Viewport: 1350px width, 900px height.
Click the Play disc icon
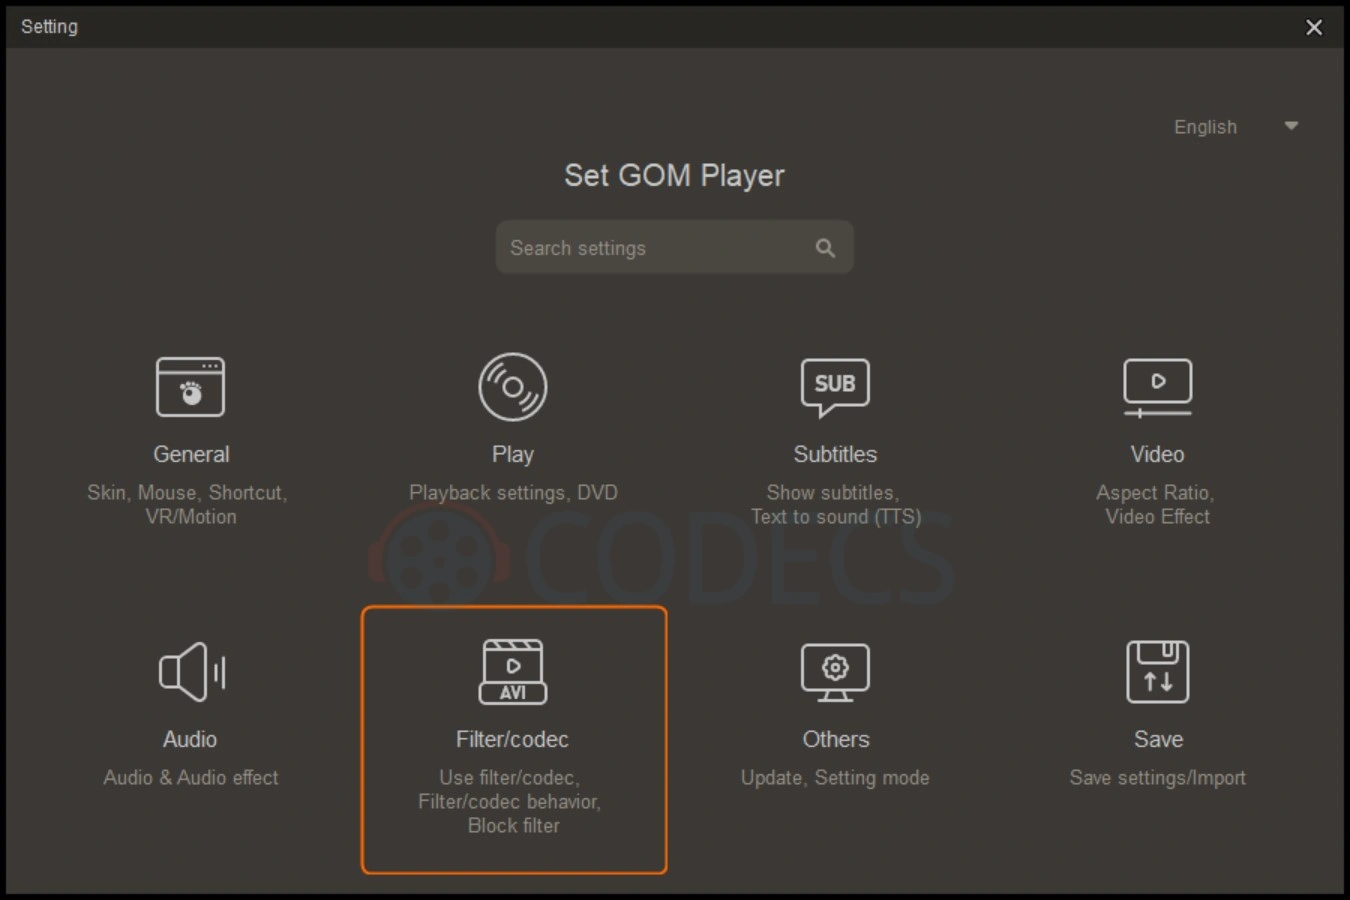[x=512, y=387]
